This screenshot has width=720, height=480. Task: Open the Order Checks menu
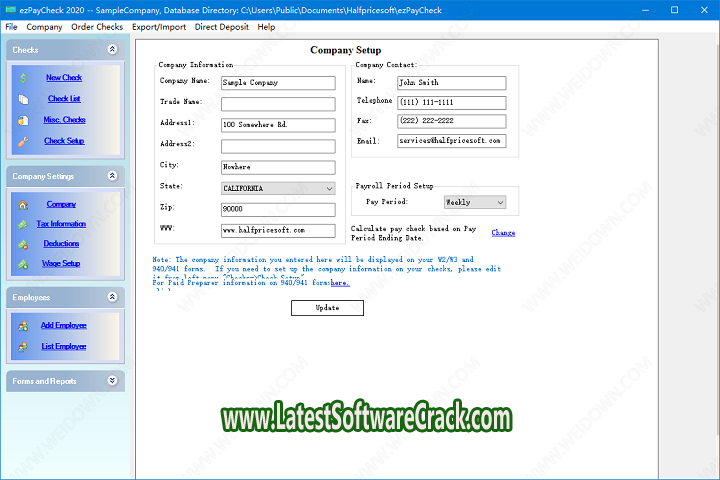pos(97,27)
